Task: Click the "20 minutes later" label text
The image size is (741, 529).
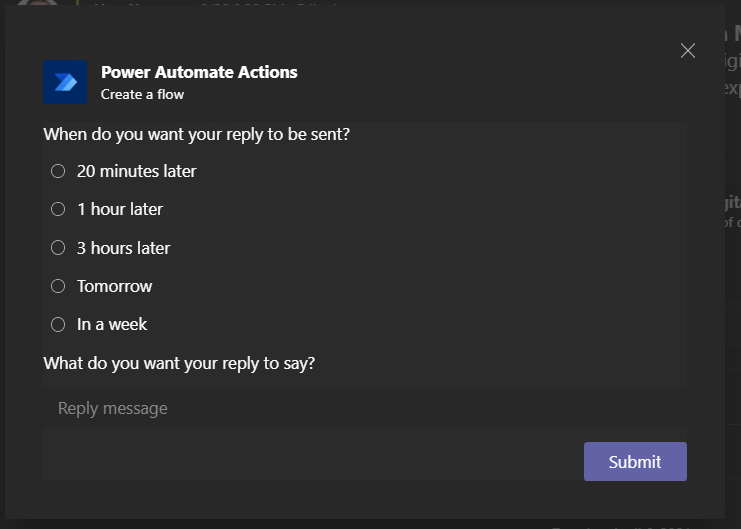Action: pyautogui.click(x=136, y=171)
